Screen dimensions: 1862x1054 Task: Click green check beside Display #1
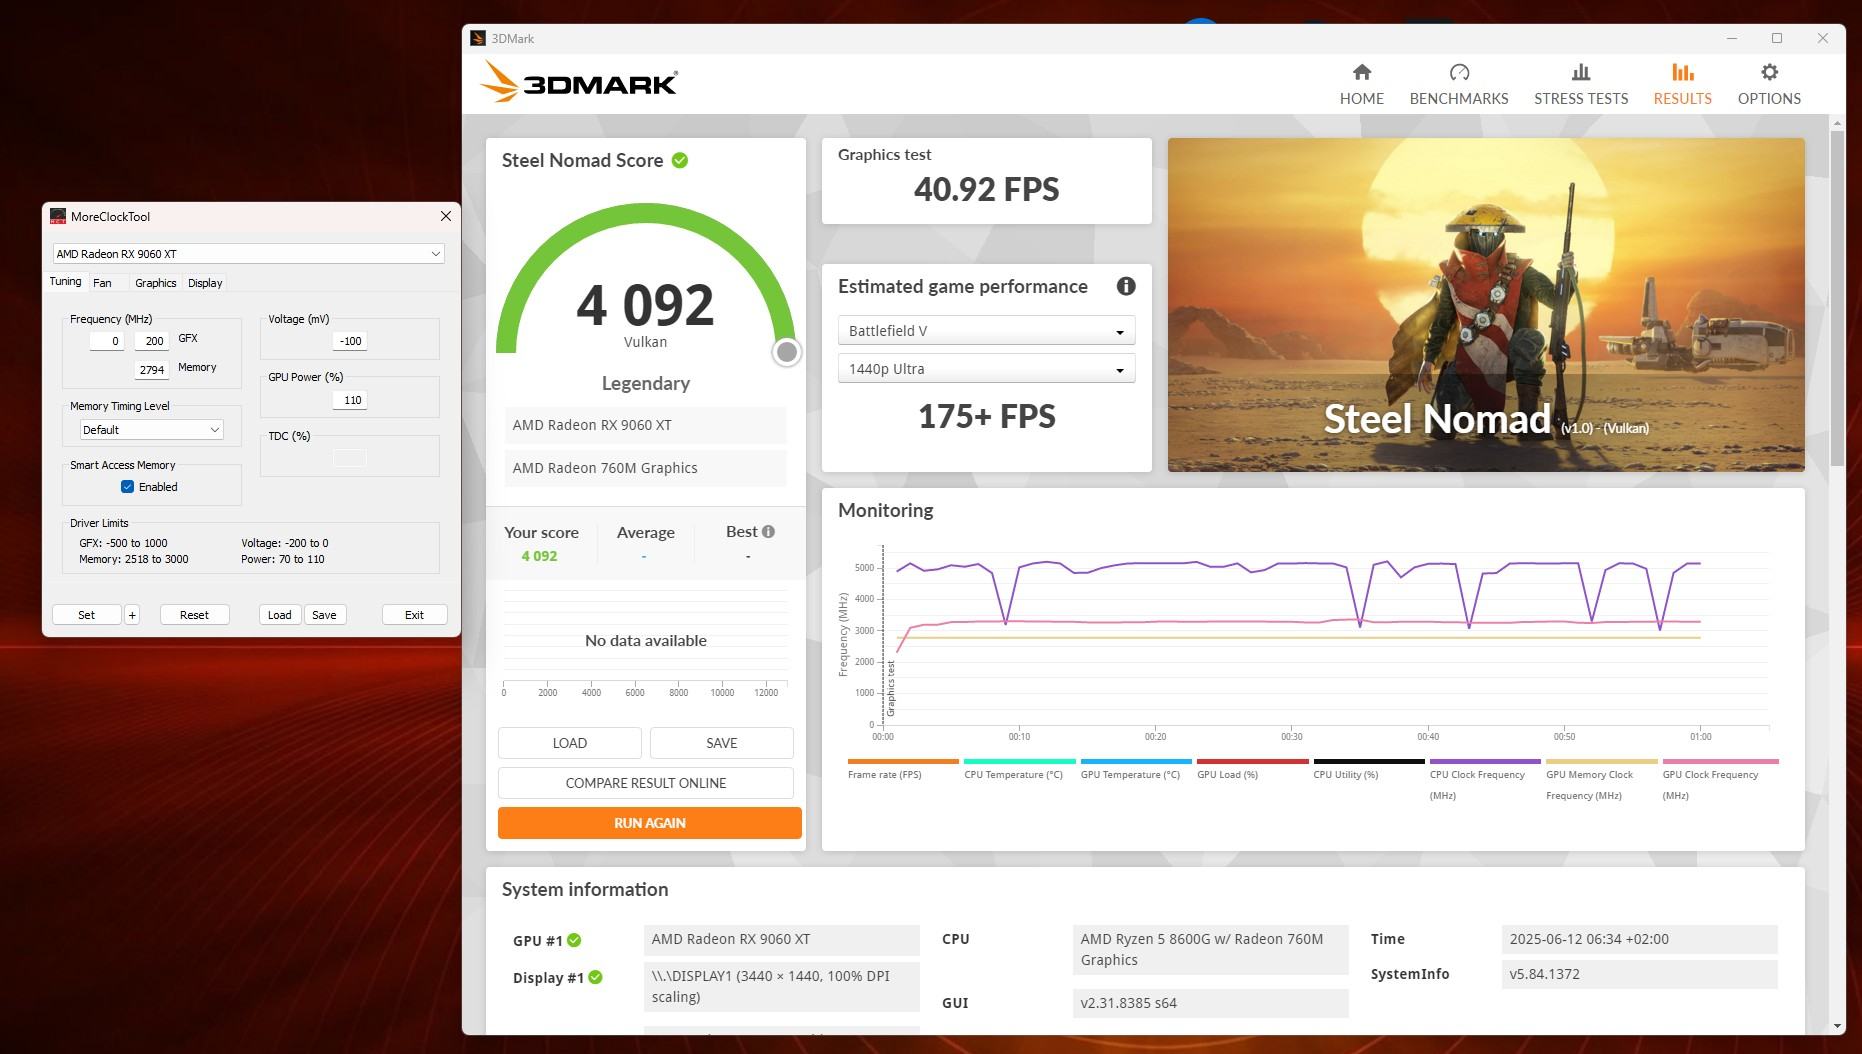[x=595, y=977]
